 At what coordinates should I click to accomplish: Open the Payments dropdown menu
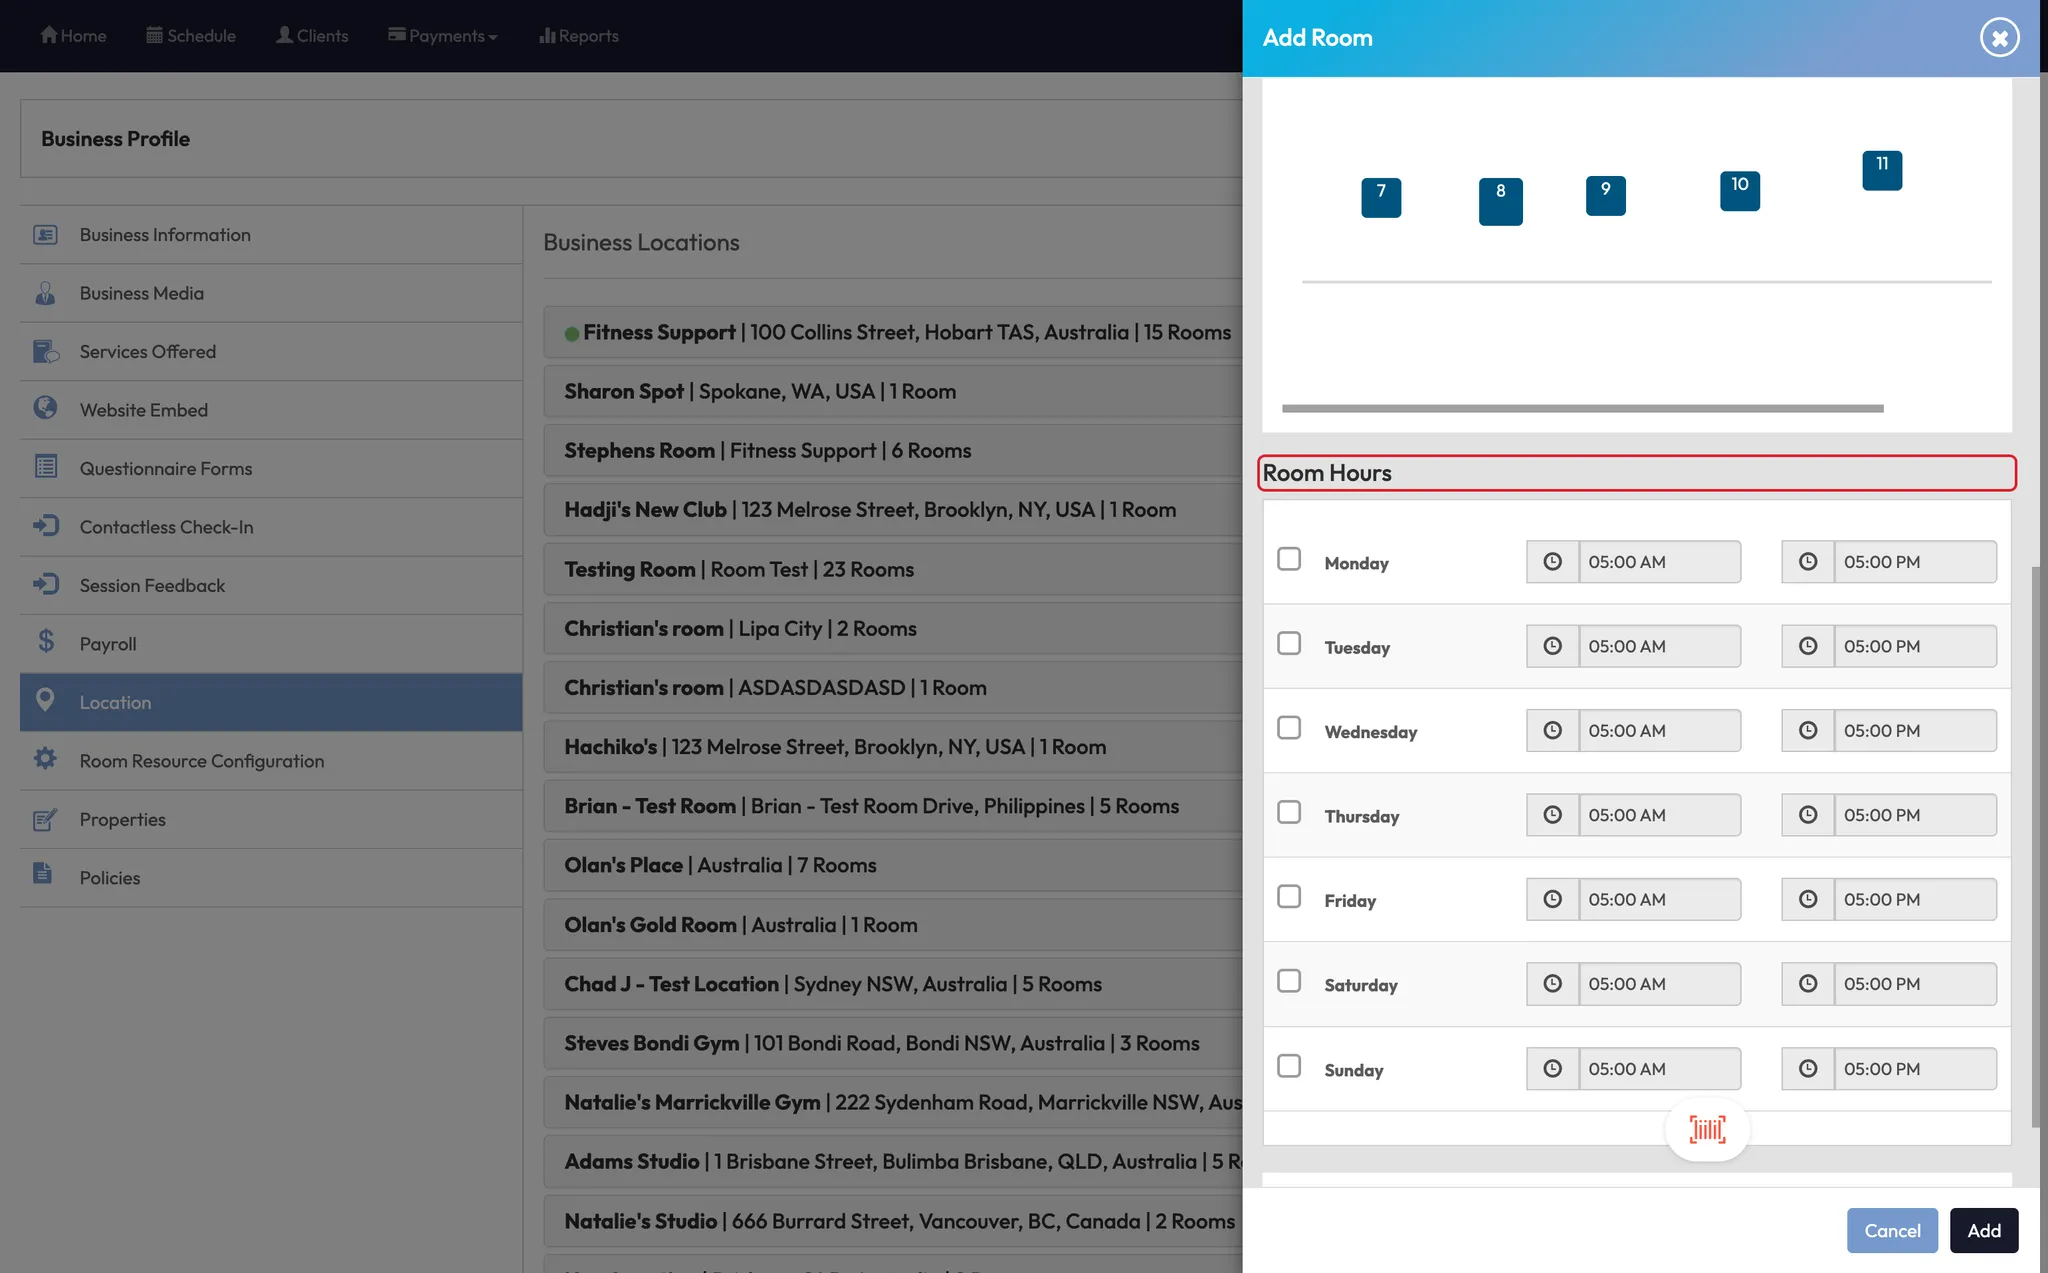coord(443,36)
